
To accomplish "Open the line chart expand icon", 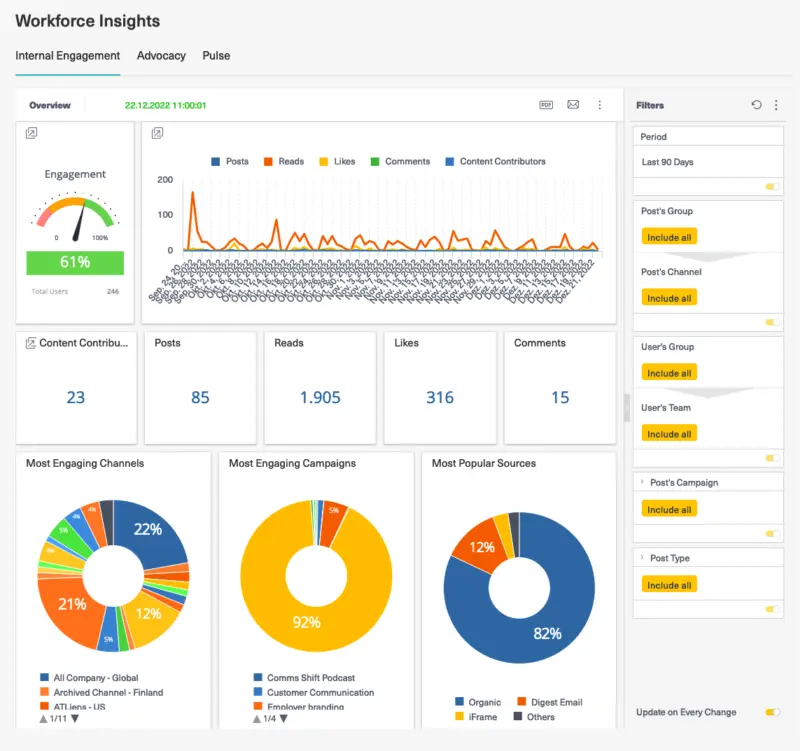I will (157, 133).
